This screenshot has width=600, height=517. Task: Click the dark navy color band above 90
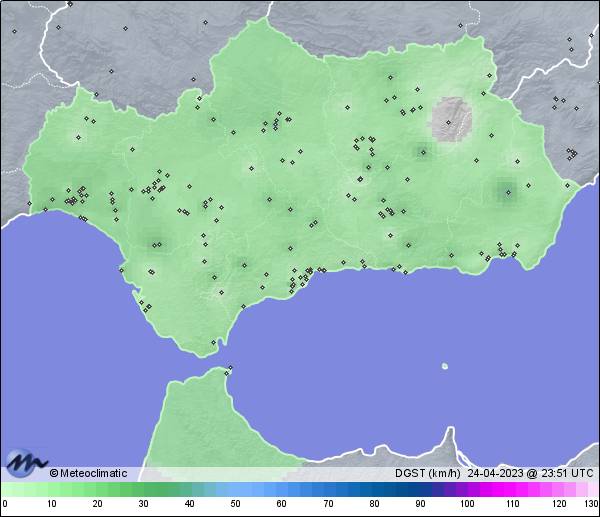point(420,489)
